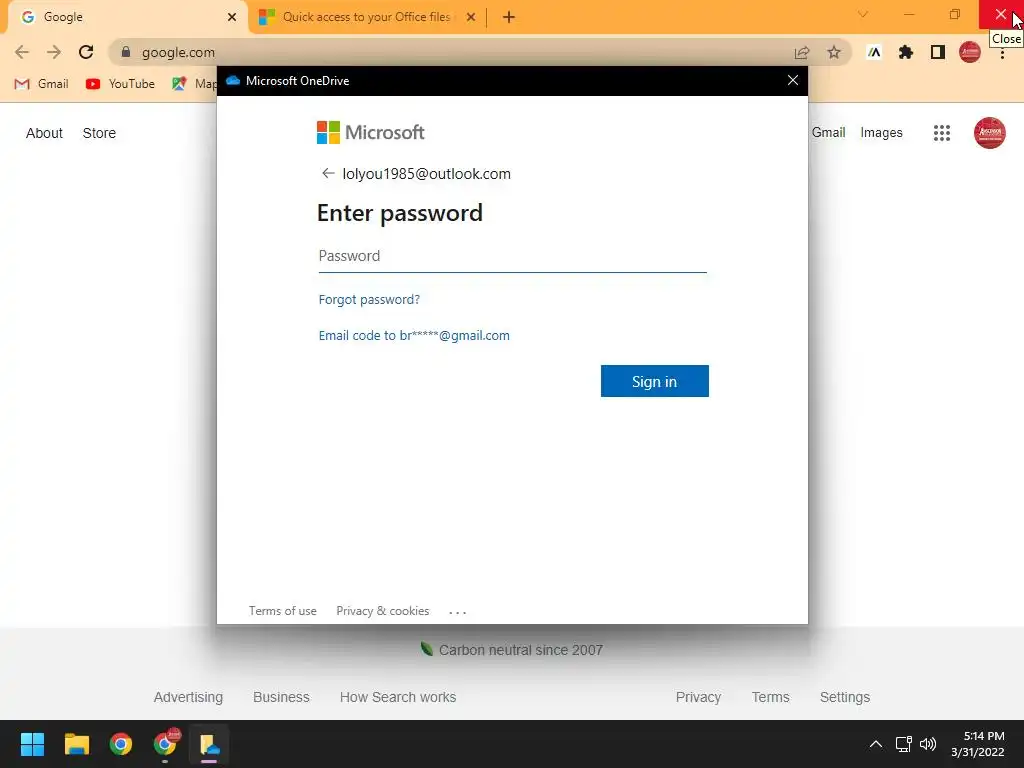The height and width of the screenshot is (768, 1024).
Task: Open Store link on Google page
Action: (99, 133)
